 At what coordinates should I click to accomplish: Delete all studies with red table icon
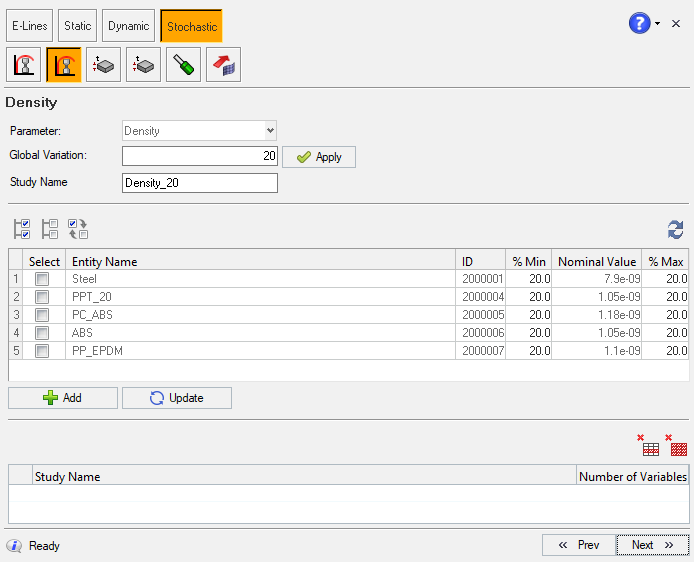click(678, 445)
